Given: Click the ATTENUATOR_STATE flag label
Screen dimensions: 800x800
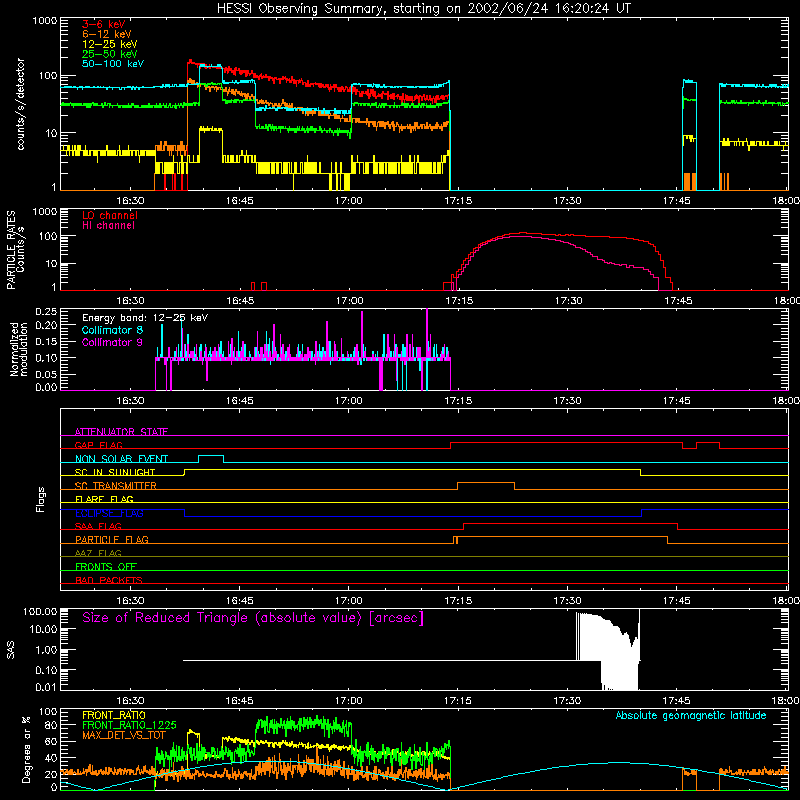Looking at the screenshot, I should coord(121,432).
